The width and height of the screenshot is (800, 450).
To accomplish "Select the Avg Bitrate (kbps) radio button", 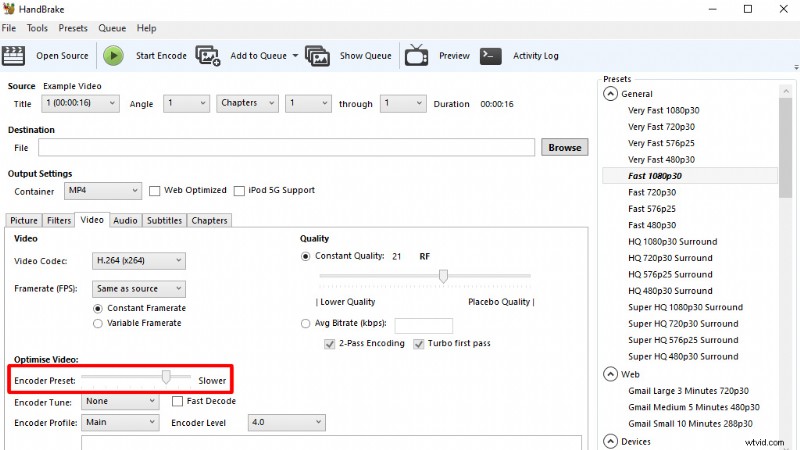I will click(305, 323).
